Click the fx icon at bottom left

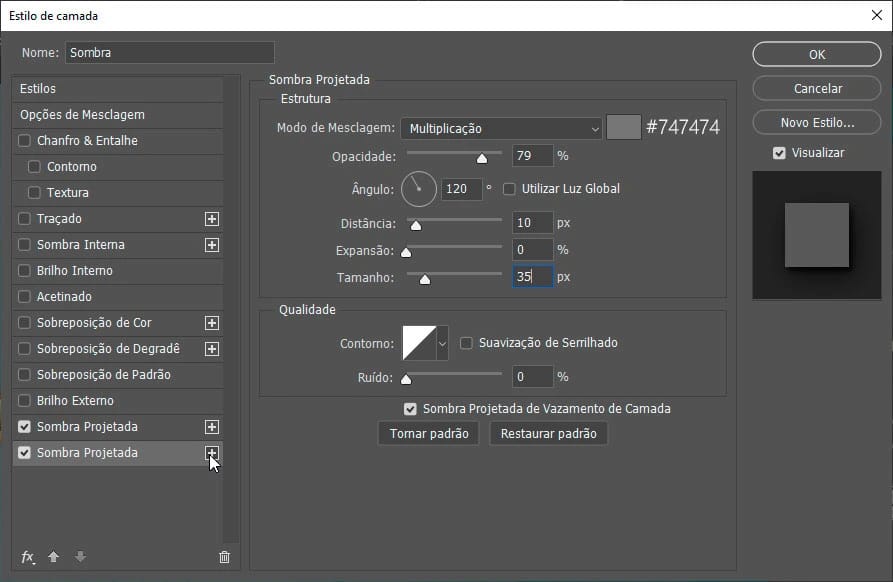click(26, 557)
